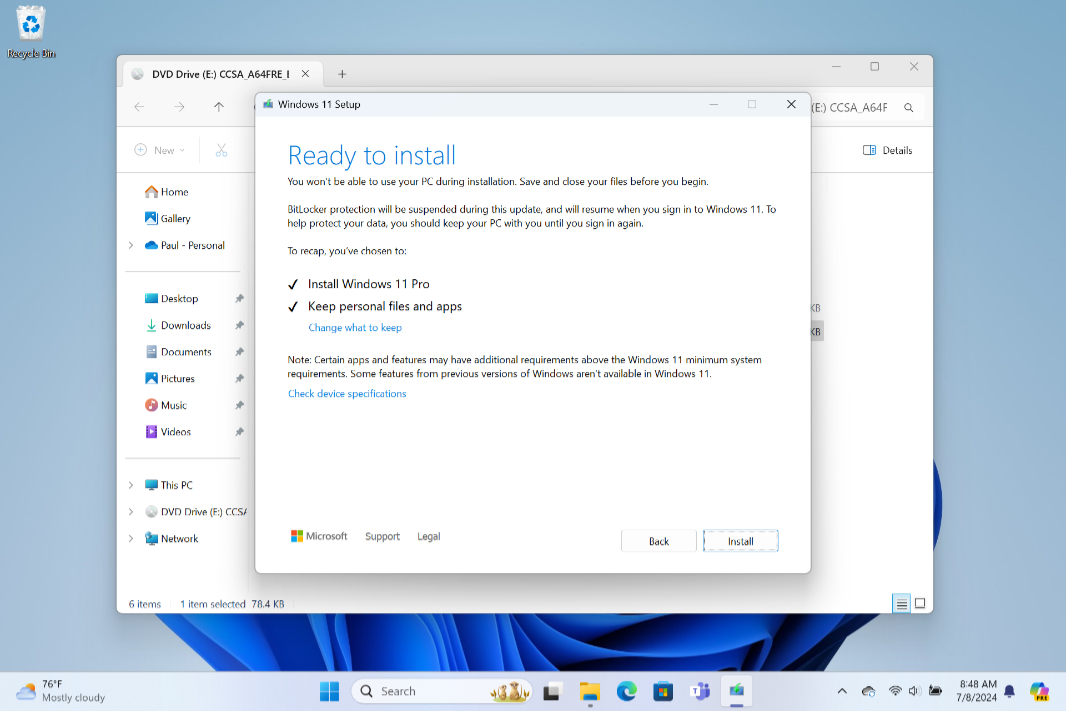Image resolution: width=1066 pixels, height=711 pixels.
Task: Expand the Paul - Personal OneDrive node
Action: click(131, 245)
